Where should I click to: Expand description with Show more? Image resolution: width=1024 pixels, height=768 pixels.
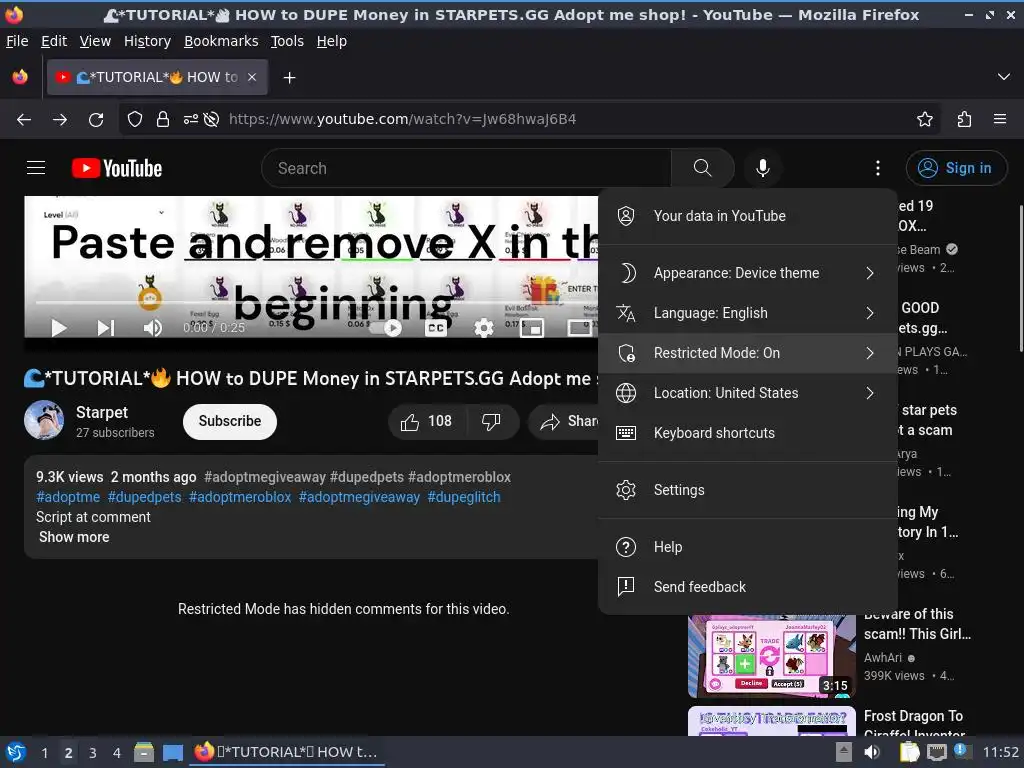pyautogui.click(x=74, y=537)
